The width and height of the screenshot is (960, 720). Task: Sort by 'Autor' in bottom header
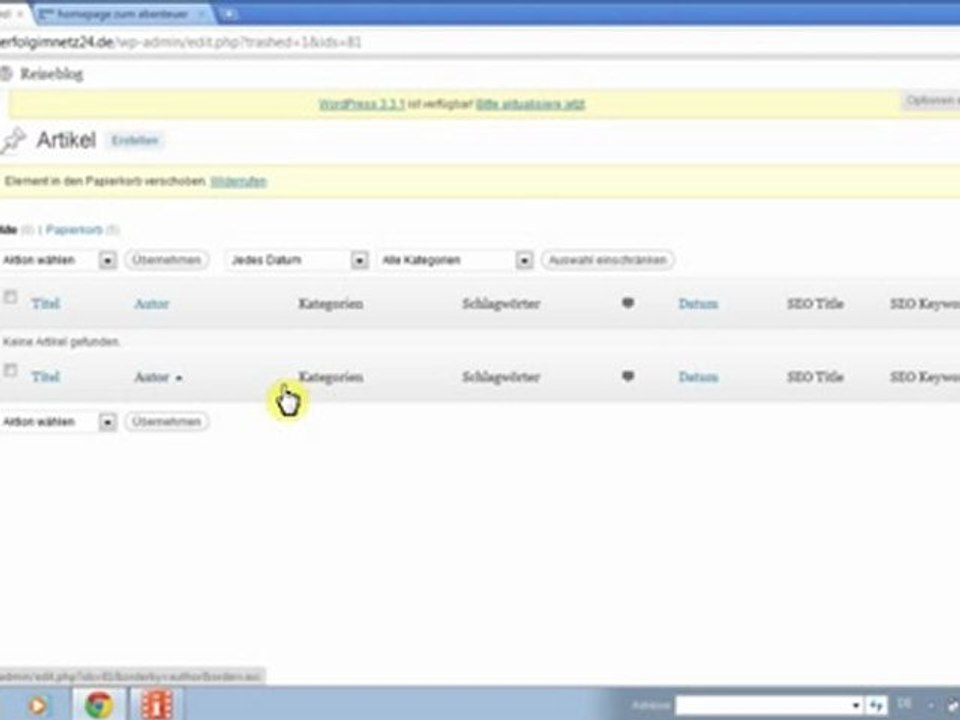(151, 377)
